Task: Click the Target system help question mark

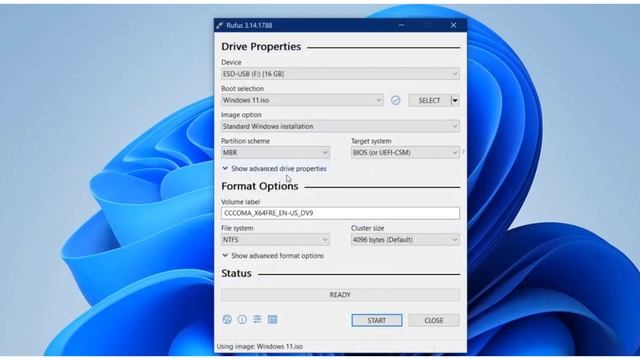Action: pyautogui.click(x=463, y=152)
